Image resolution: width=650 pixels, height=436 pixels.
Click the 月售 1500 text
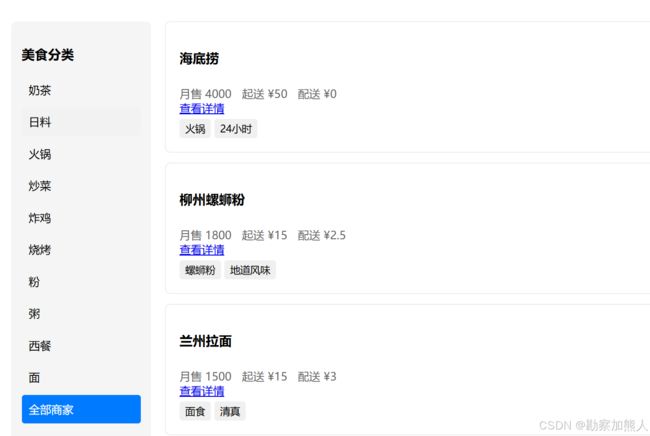point(206,377)
